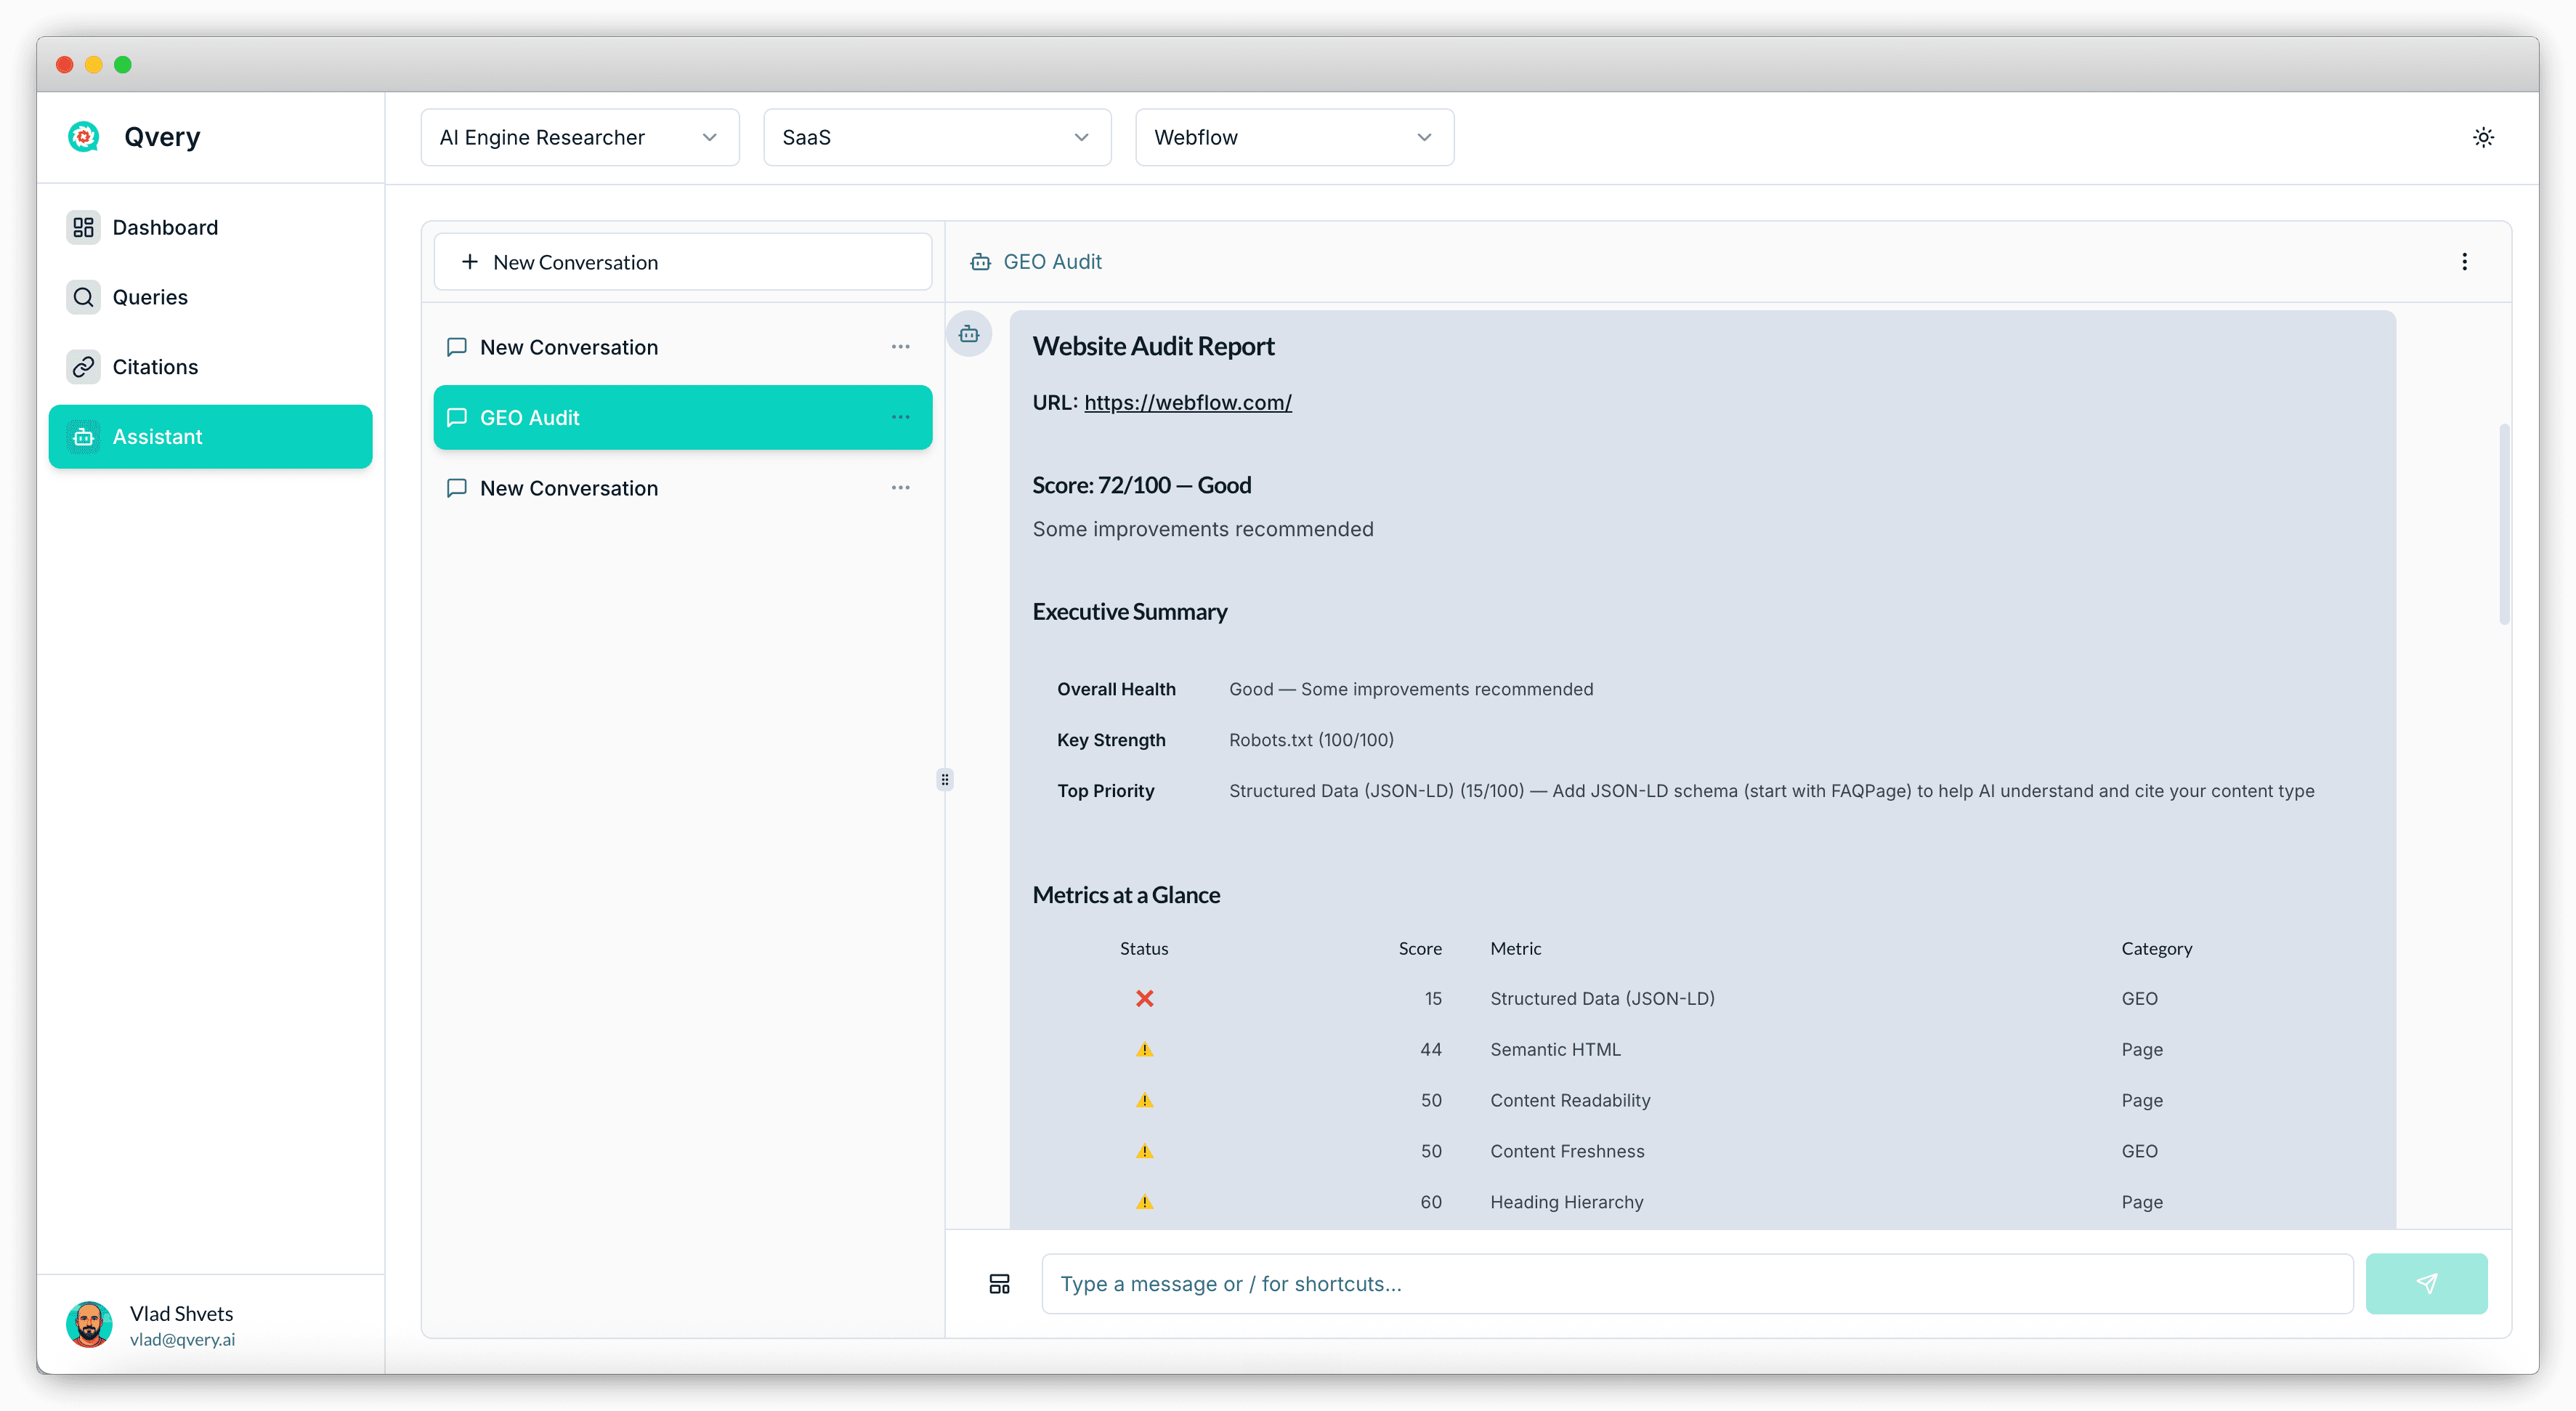
Task: Open the Citations section
Action: [x=210, y=367]
